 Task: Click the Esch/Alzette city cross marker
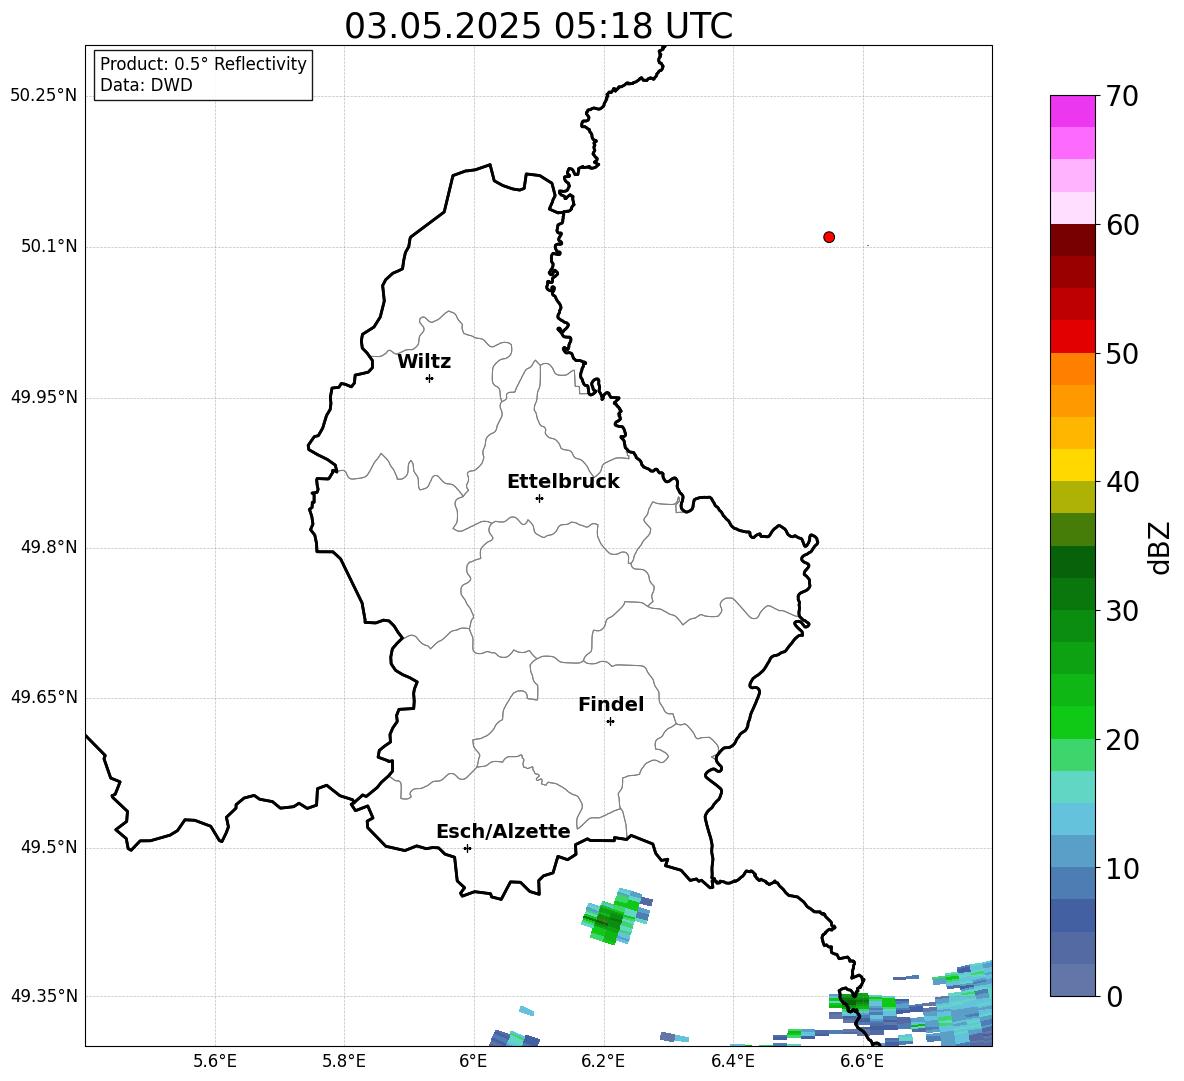coord(467,848)
